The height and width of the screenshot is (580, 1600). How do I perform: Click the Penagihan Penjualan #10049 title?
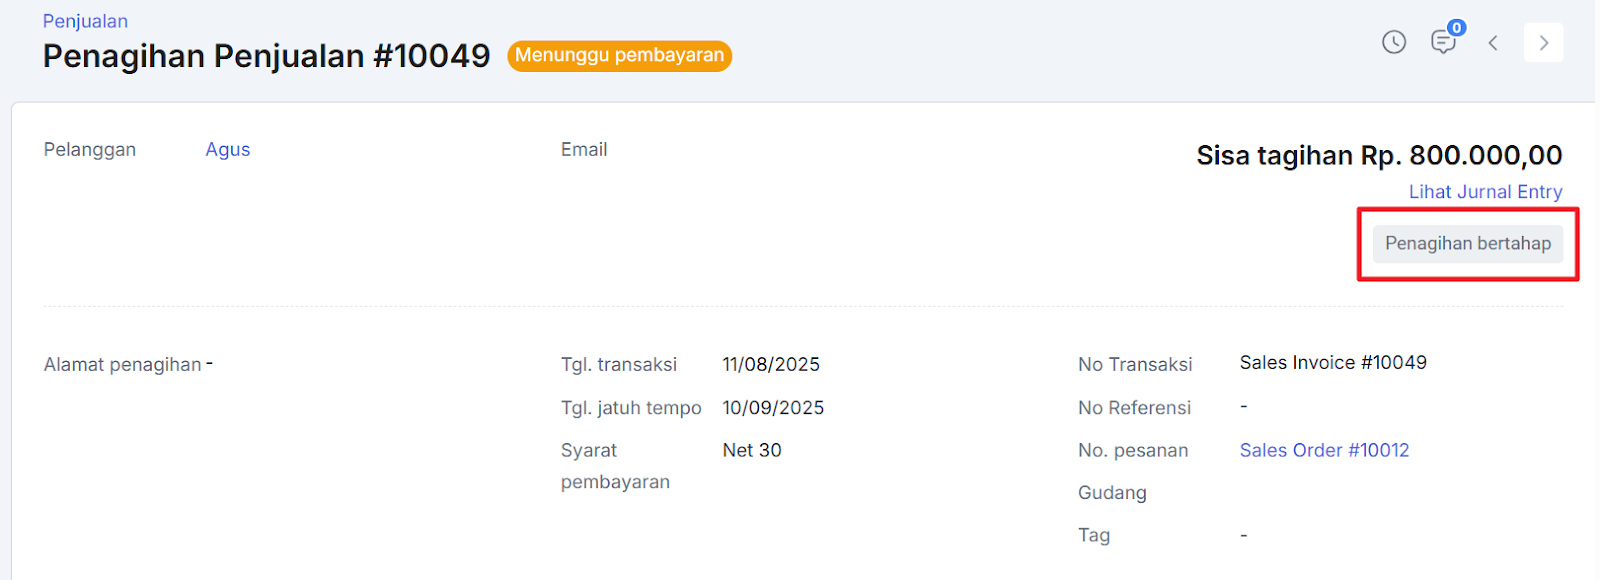pos(266,56)
